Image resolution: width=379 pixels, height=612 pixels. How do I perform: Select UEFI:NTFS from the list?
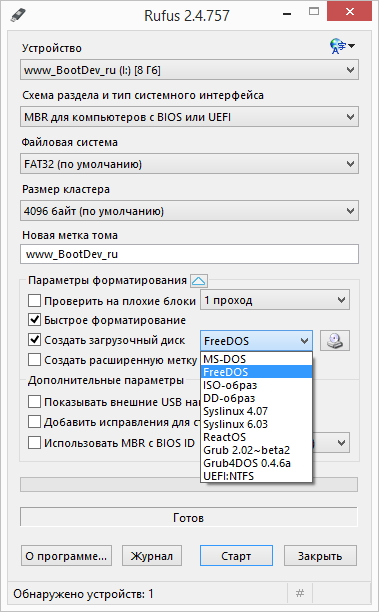256,476
